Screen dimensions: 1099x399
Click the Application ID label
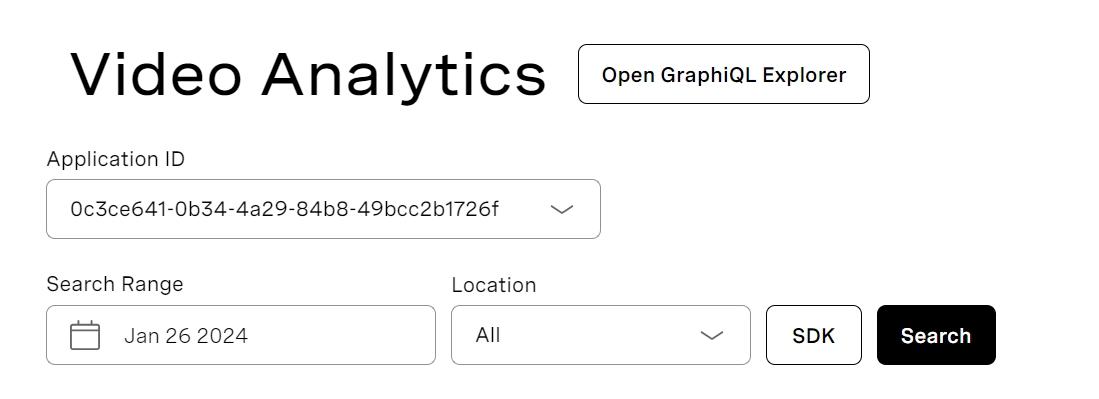(116, 159)
